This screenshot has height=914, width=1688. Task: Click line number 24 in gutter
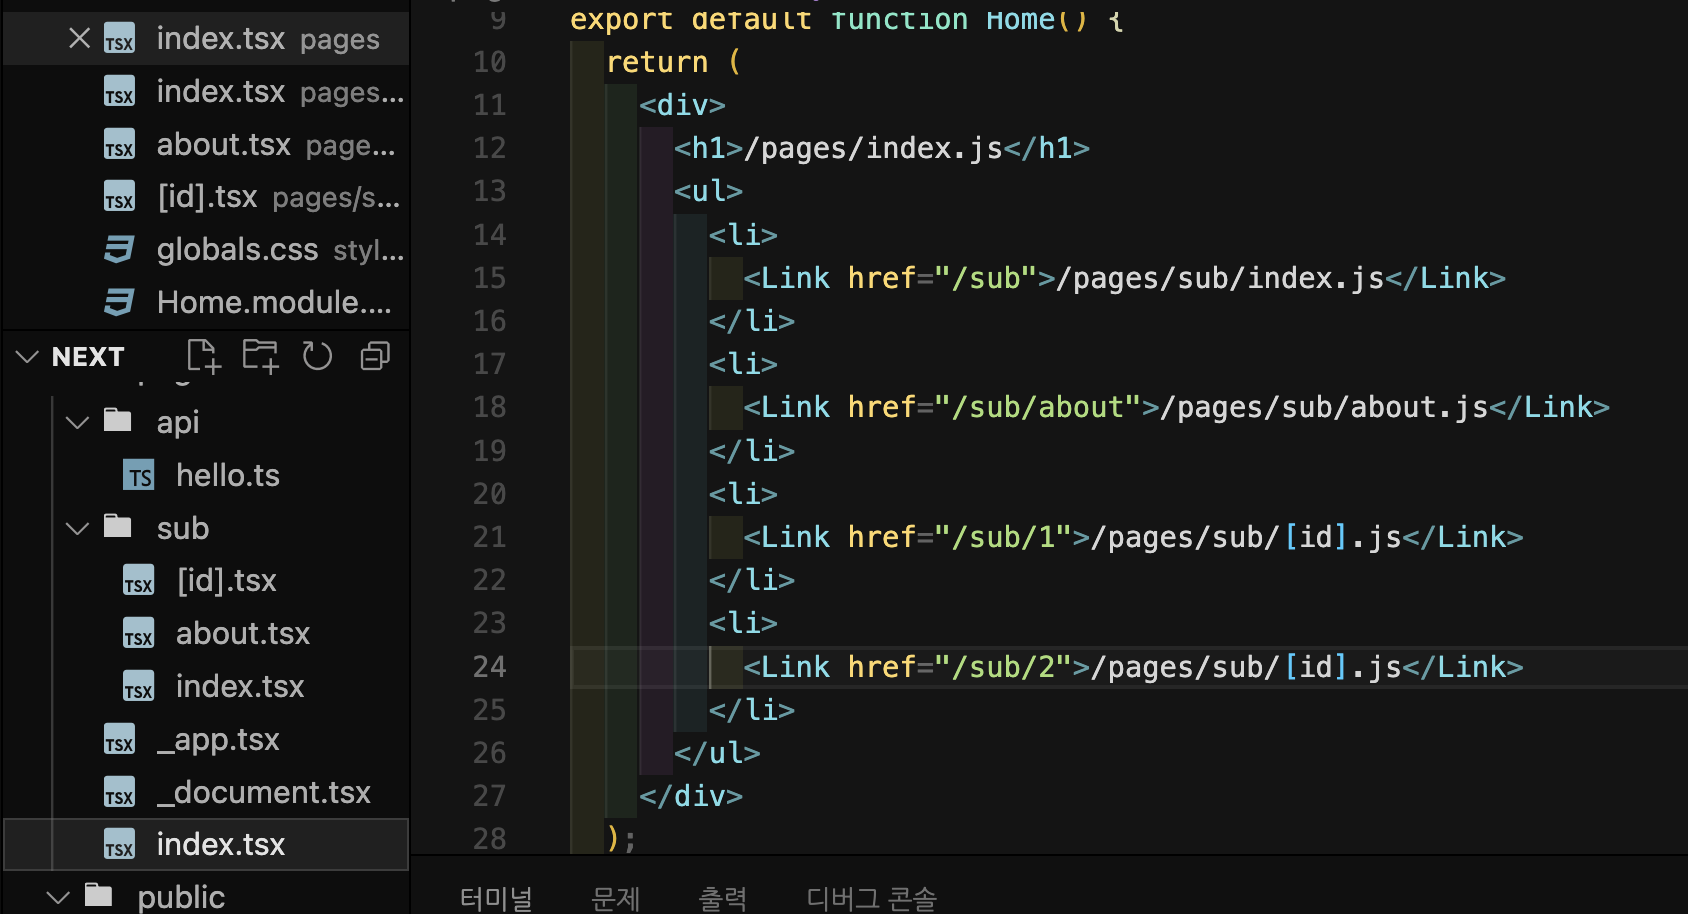490,667
